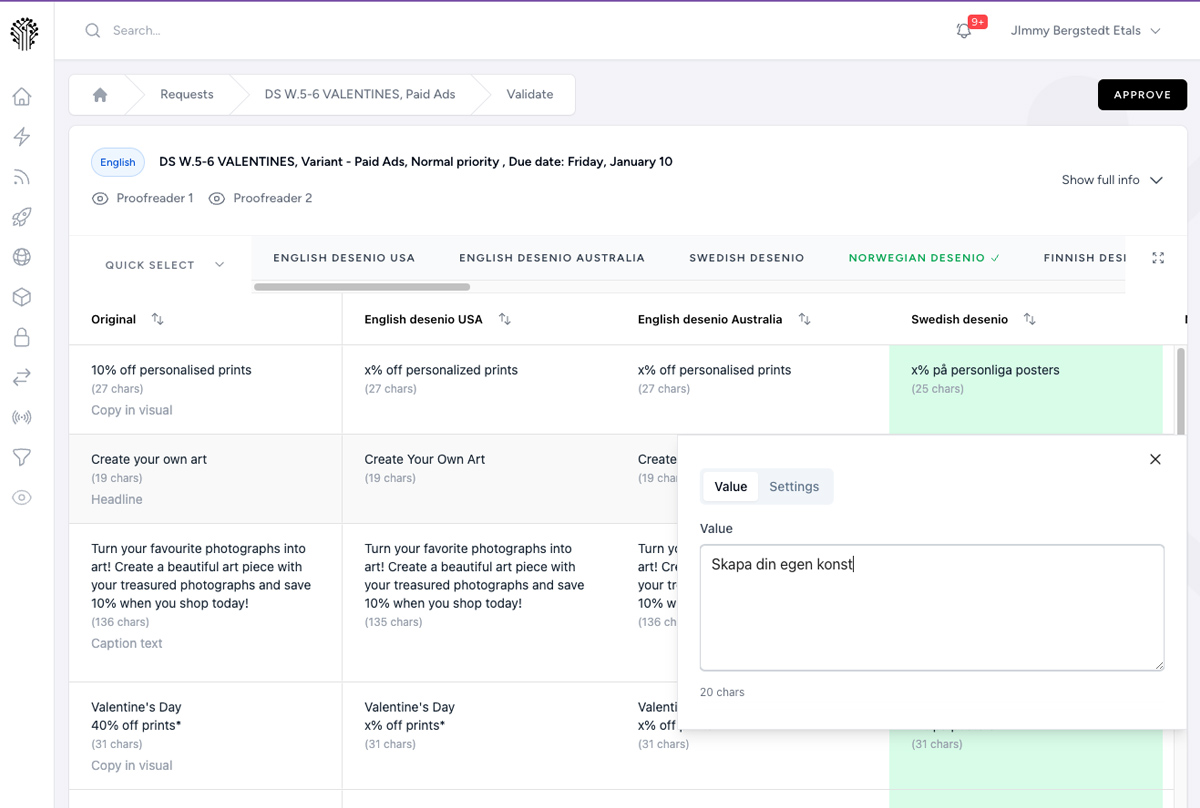The width and height of the screenshot is (1200, 808).
Task: Select USA cell 'Create Your Own Art'
Action: pos(479,479)
